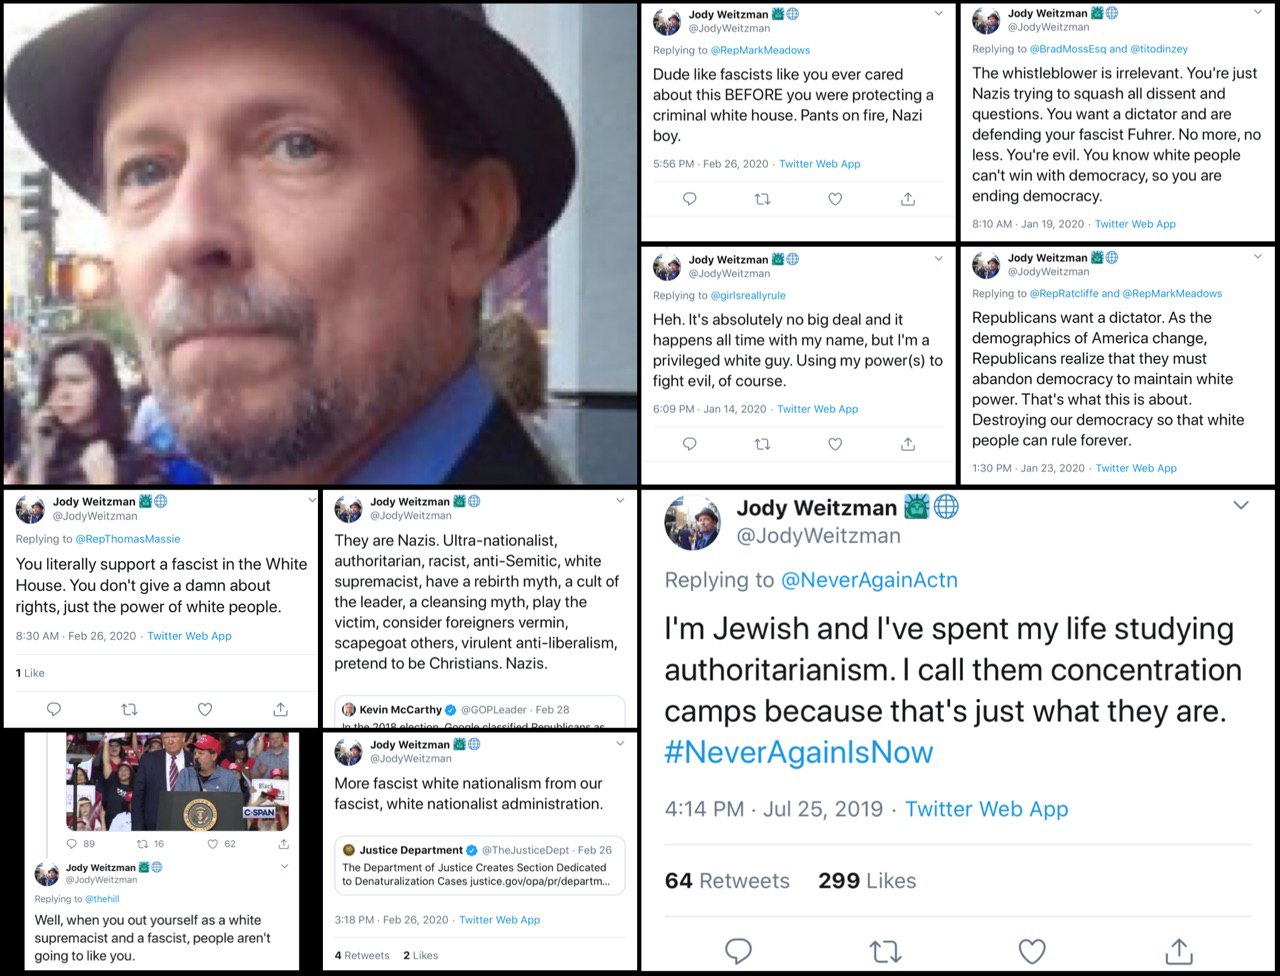1280x976 pixels.
Task: Open options chevron on 'They are Nazis' tweet
Action: pyautogui.click(x=620, y=500)
